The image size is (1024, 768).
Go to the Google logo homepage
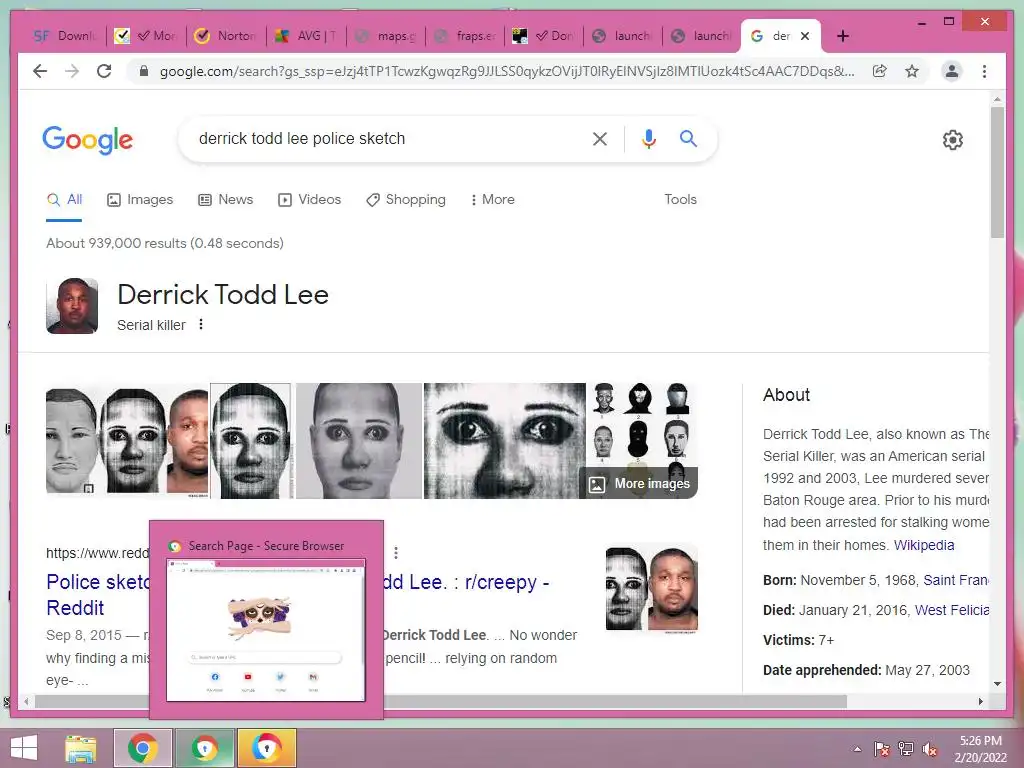(88, 140)
